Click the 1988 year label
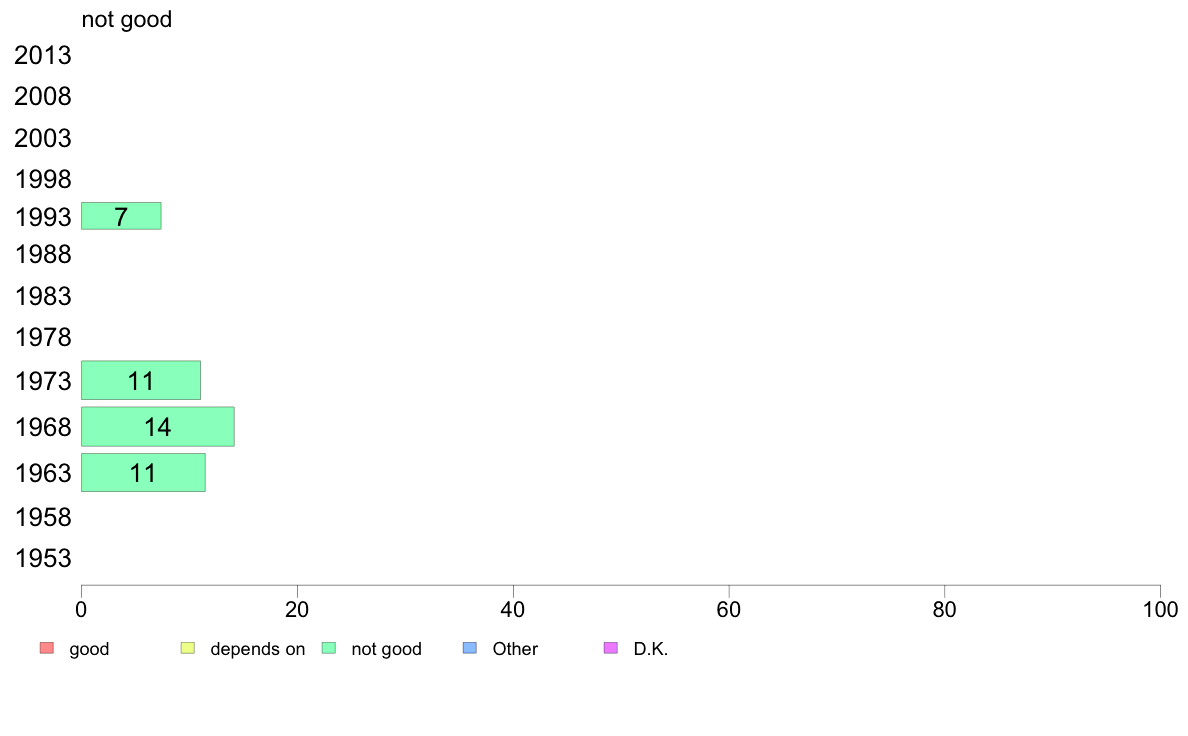 click(x=42, y=254)
